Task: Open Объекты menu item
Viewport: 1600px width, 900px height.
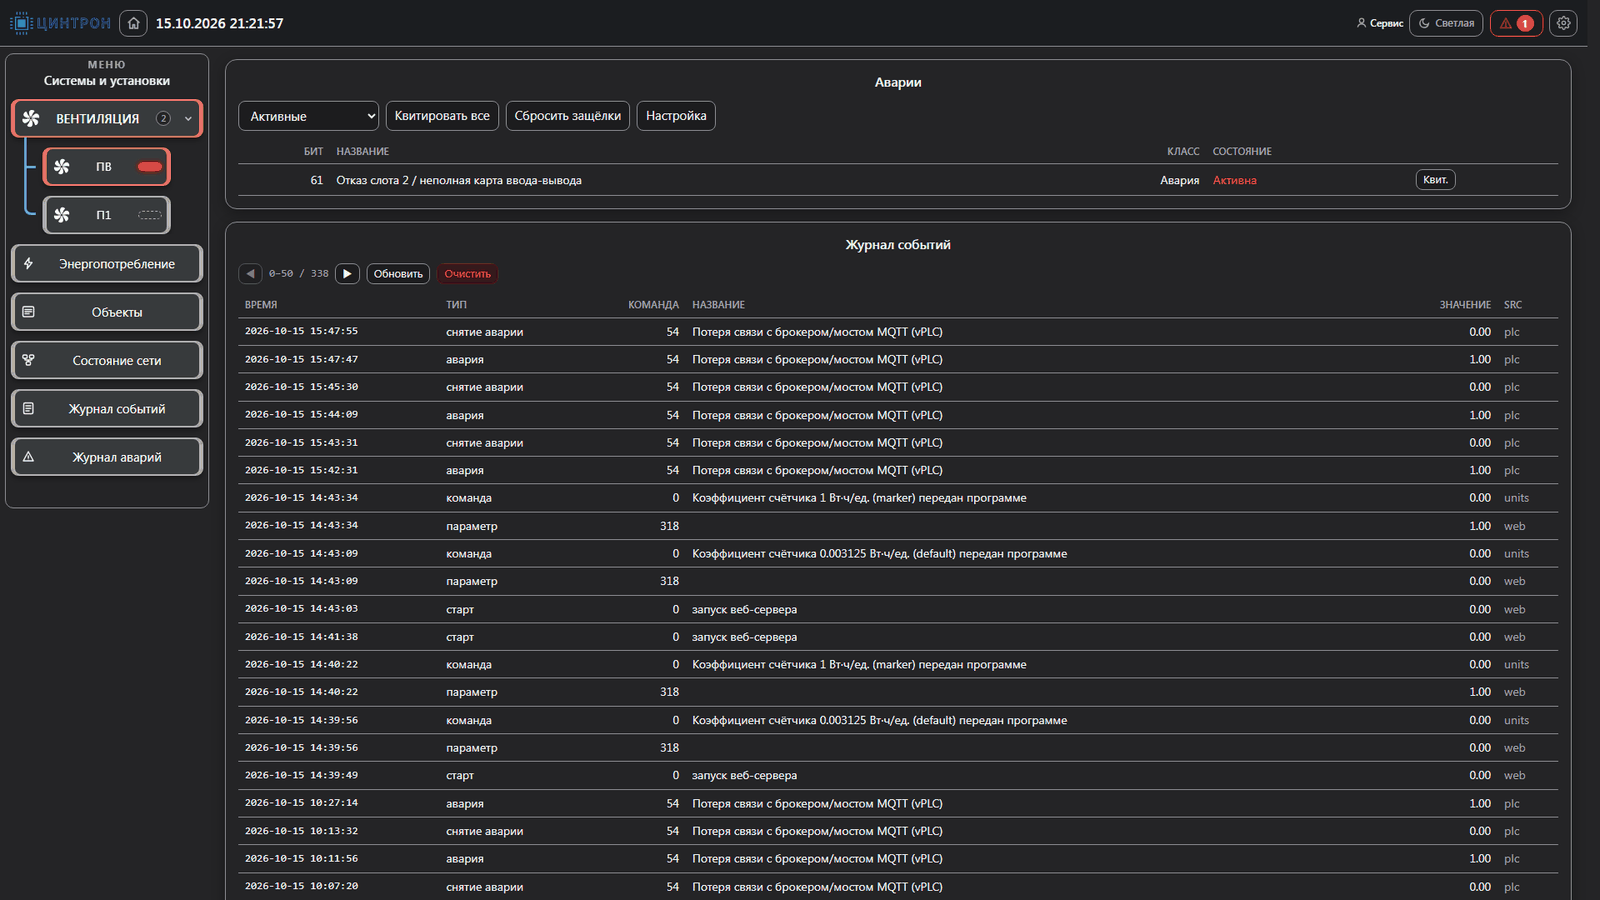Action: point(107,312)
